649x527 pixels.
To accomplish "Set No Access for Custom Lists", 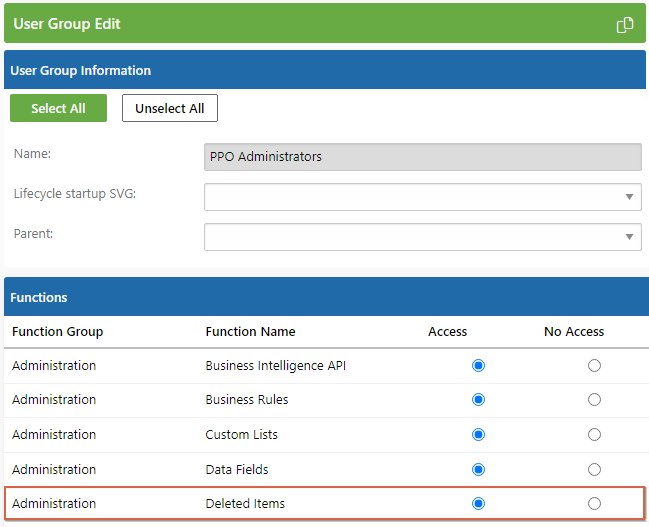I will (x=594, y=435).
